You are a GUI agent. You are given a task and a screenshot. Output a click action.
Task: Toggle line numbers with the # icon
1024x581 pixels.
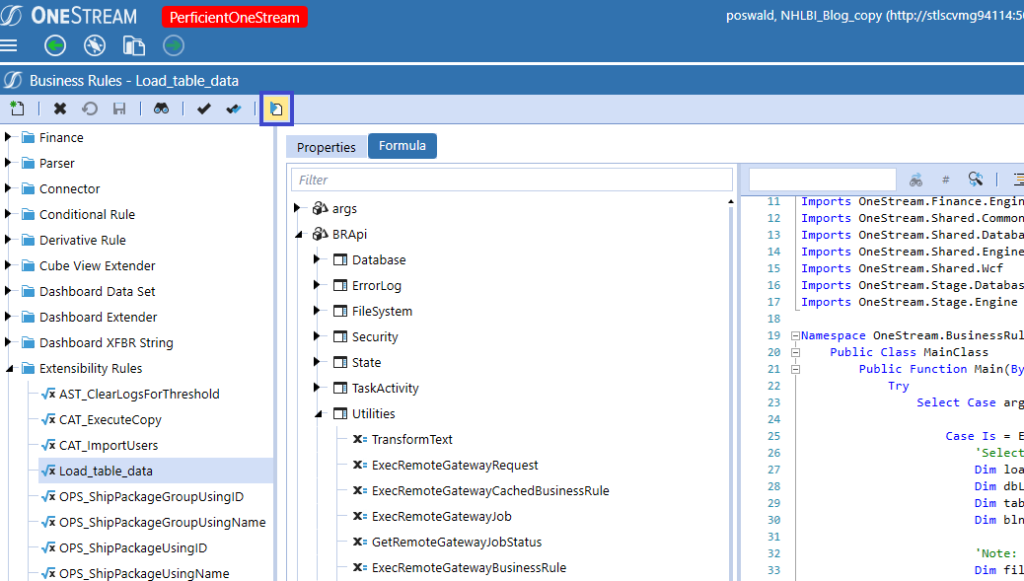(x=945, y=178)
